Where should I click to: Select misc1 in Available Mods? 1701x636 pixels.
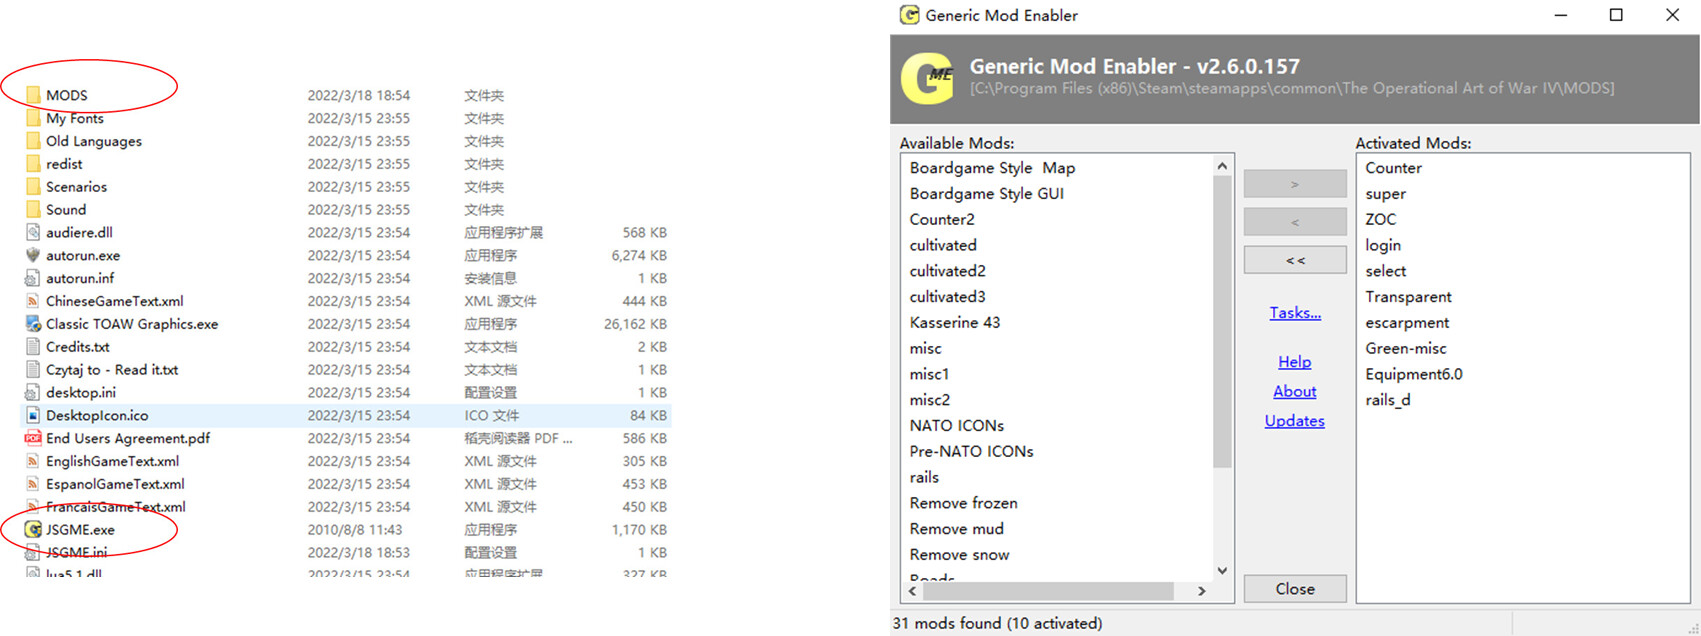click(x=929, y=374)
